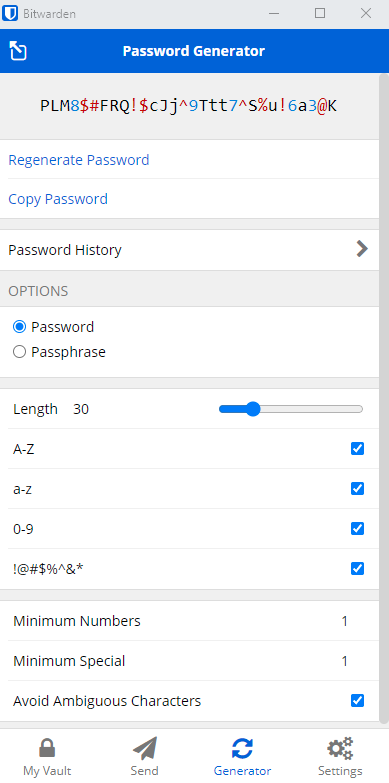Screen dimensions: 389x783
Task: Open Settings gears icon tab
Action: point(340,757)
